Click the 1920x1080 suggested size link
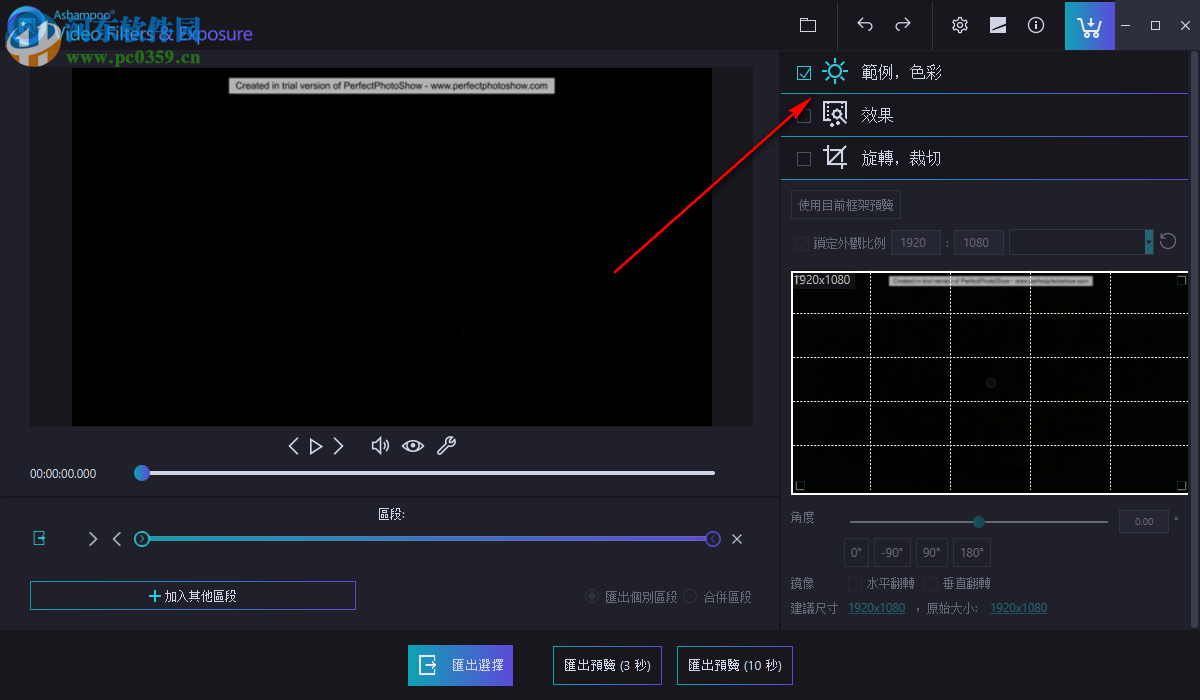This screenshot has width=1200, height=700. pyautogui.click(x=876, y=607)
